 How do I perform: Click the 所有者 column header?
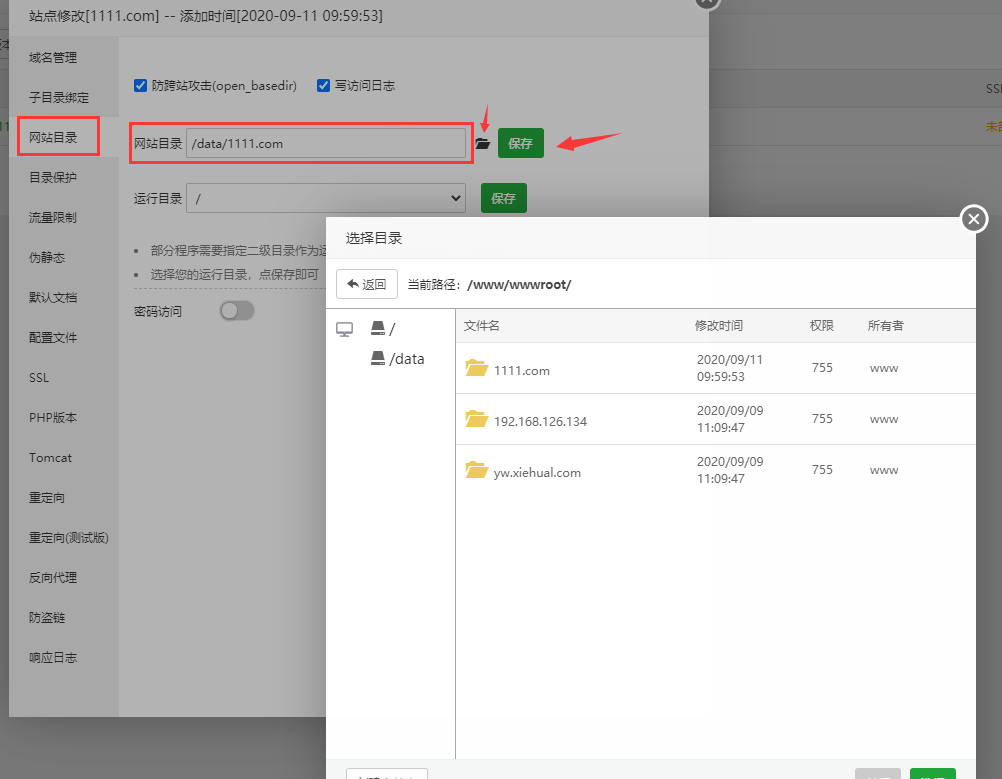tap(886, 326)
